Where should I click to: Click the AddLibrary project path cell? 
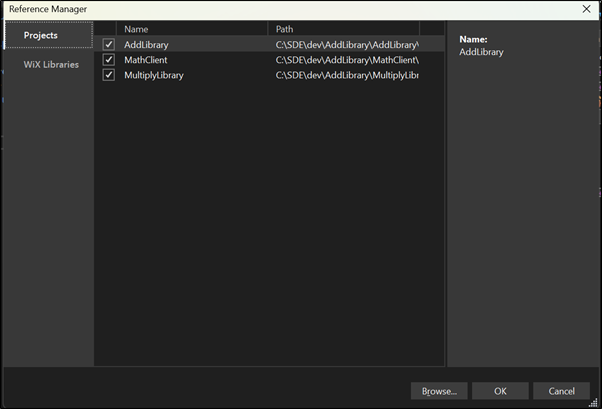(x=347, y=45)
